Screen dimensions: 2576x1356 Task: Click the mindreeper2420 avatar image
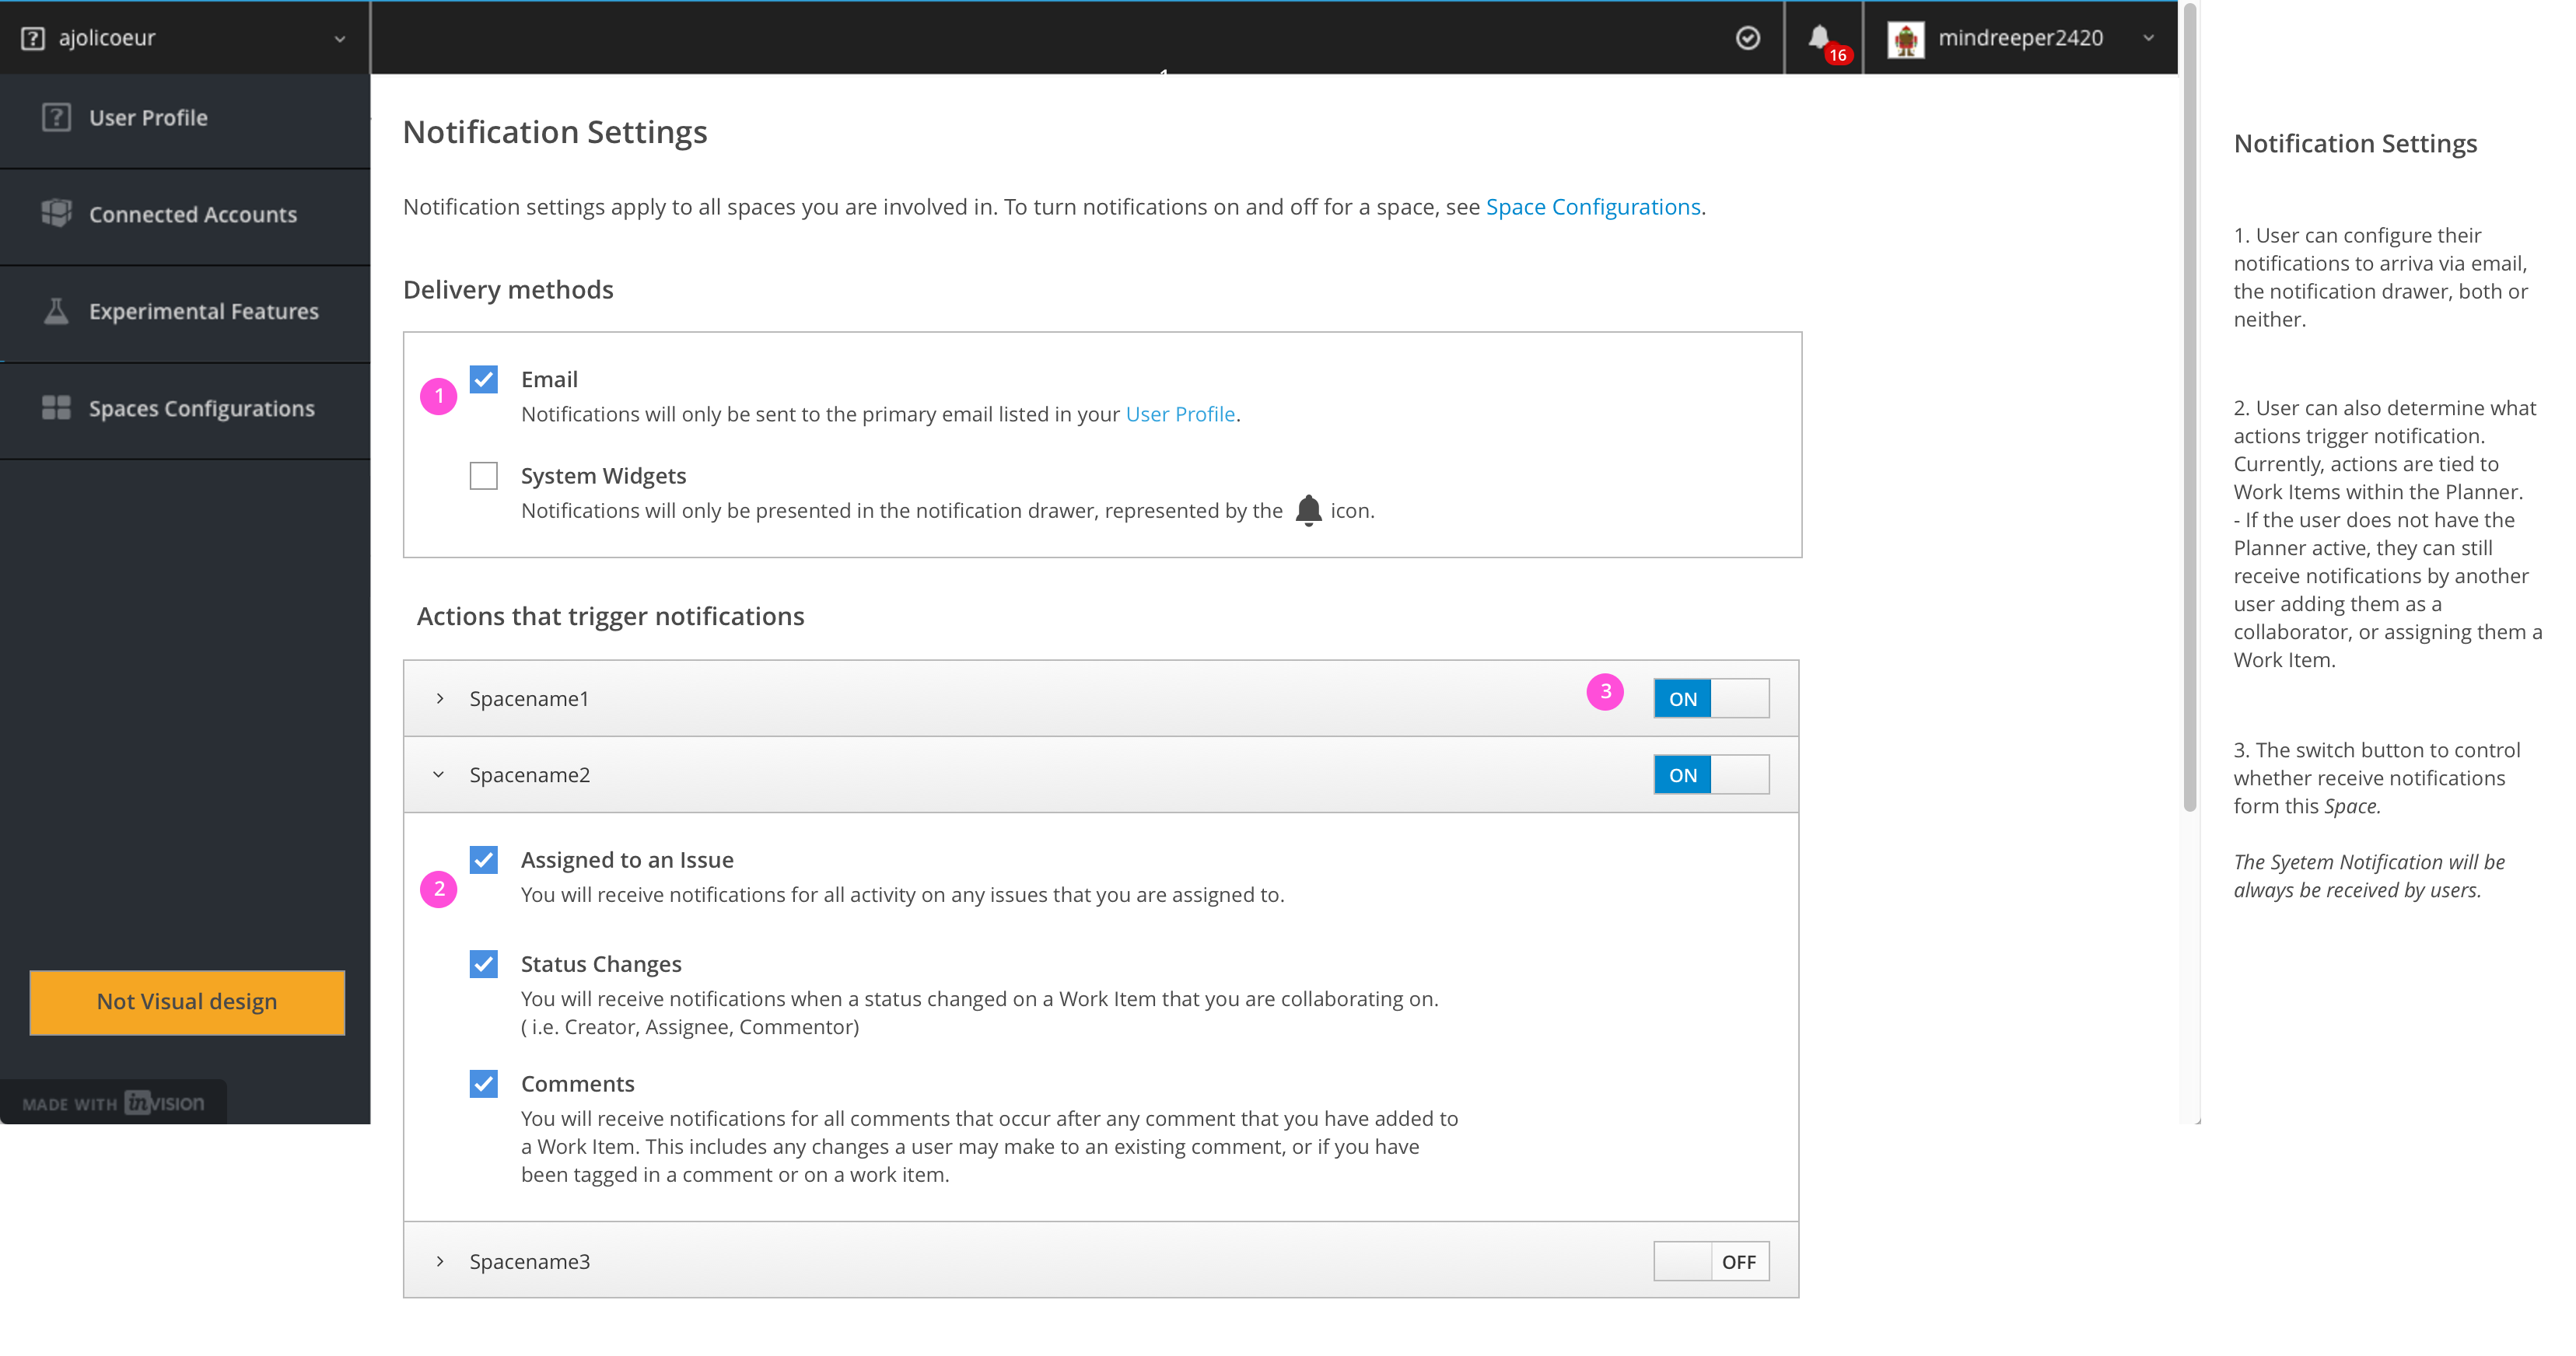[1906, 37]
